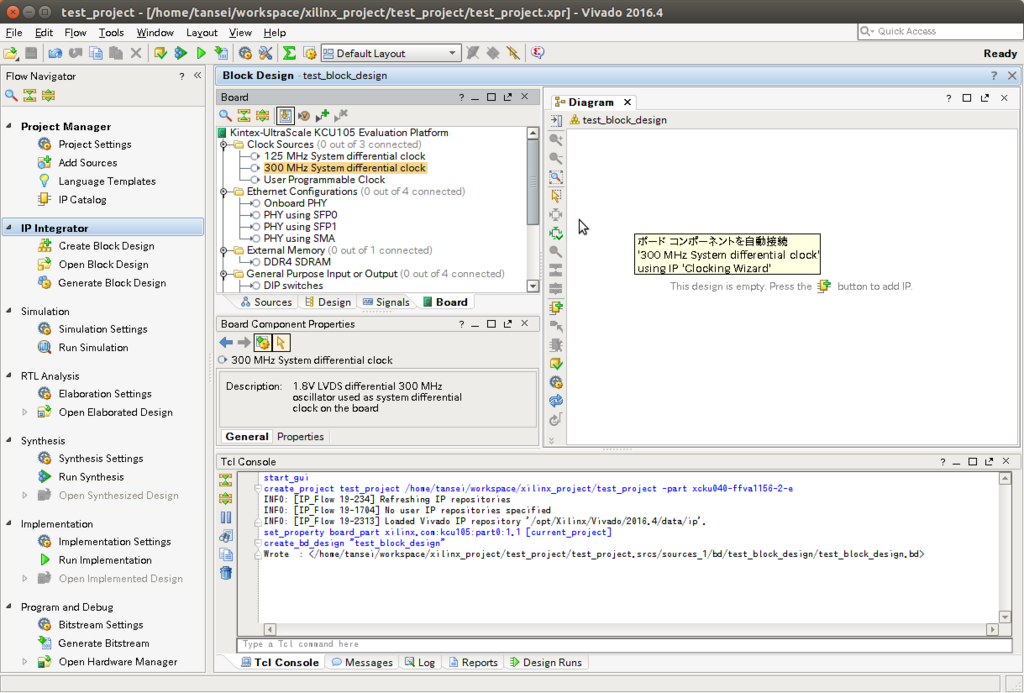The width and height of the screenshot is (1024, 693).
Task: Open the Properties tab in Board Component Properties
Action: tap(300, 436)
